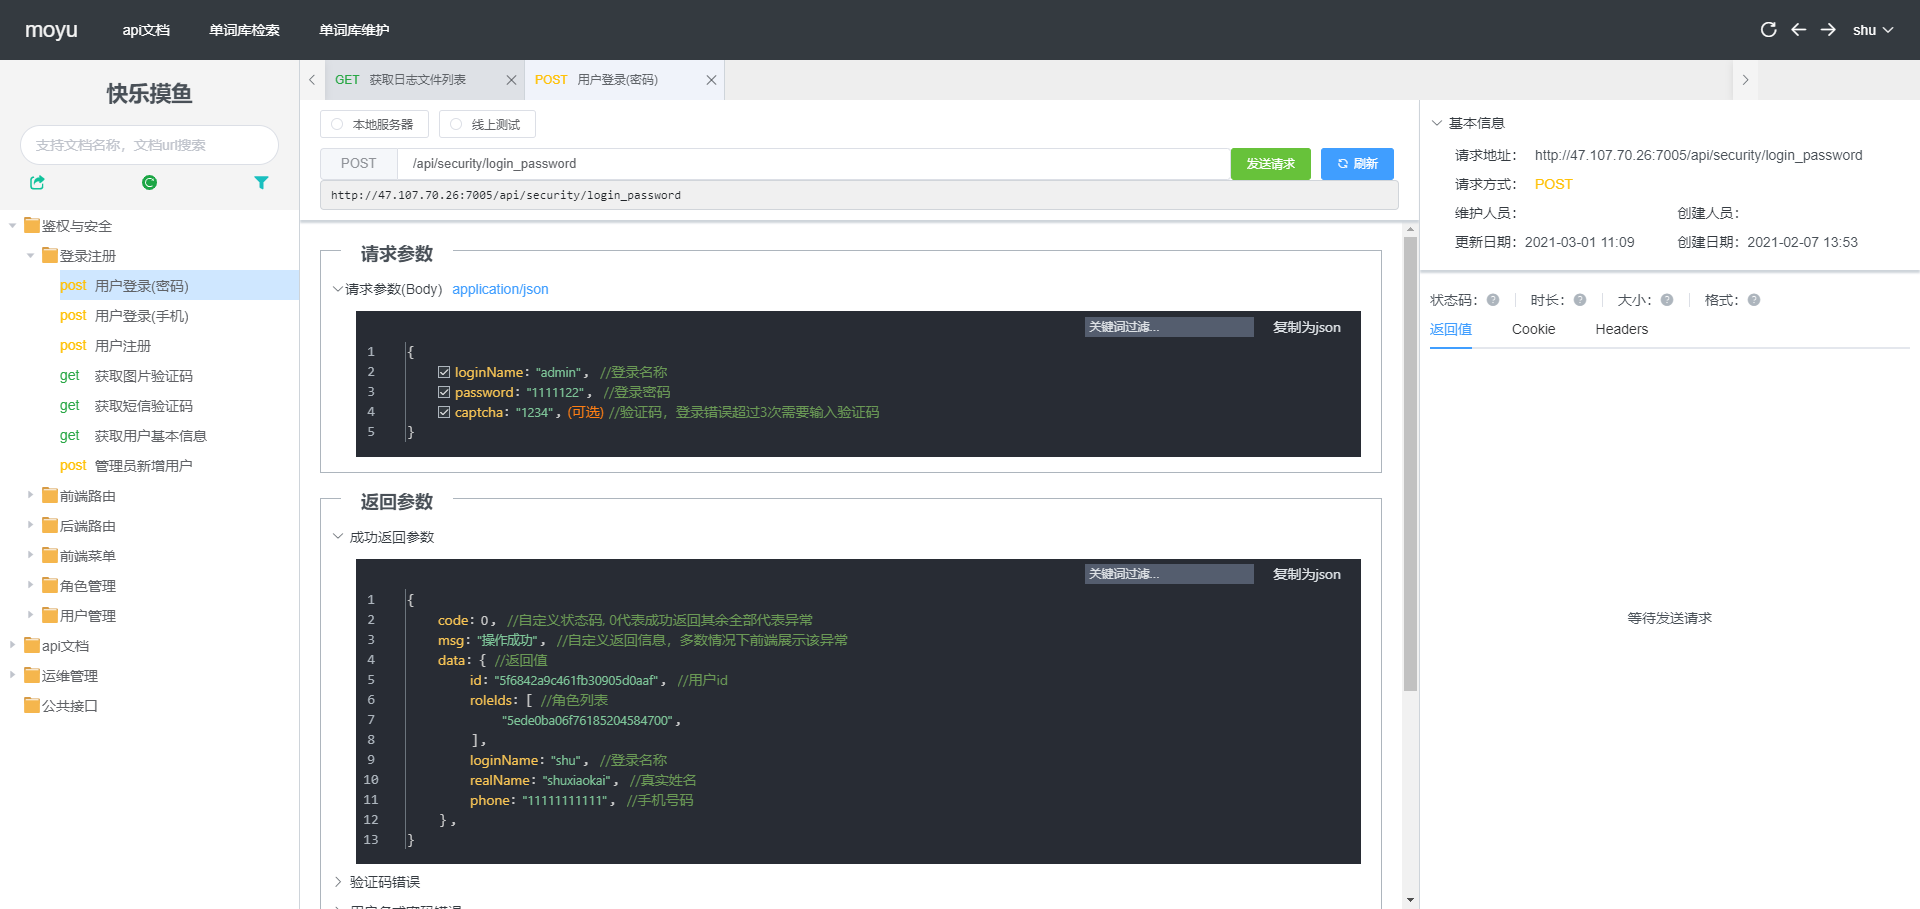Expand the 验证码错误 section
The image size is (1920, 909).
pyautogui.click(x=337, y=882)
